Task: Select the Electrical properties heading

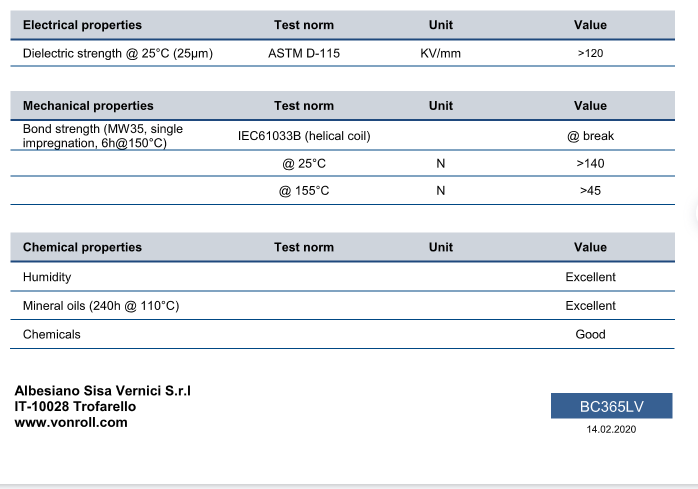Action: 82,25
